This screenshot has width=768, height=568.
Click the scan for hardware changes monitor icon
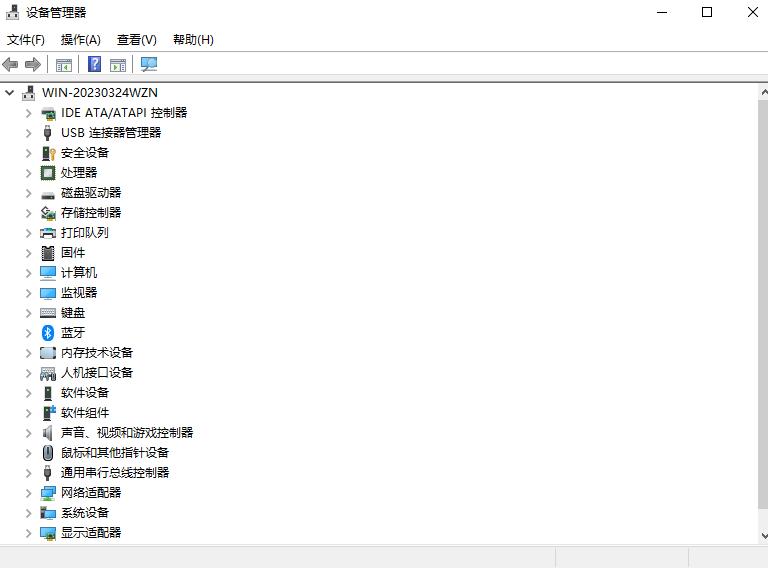[149, 64]
